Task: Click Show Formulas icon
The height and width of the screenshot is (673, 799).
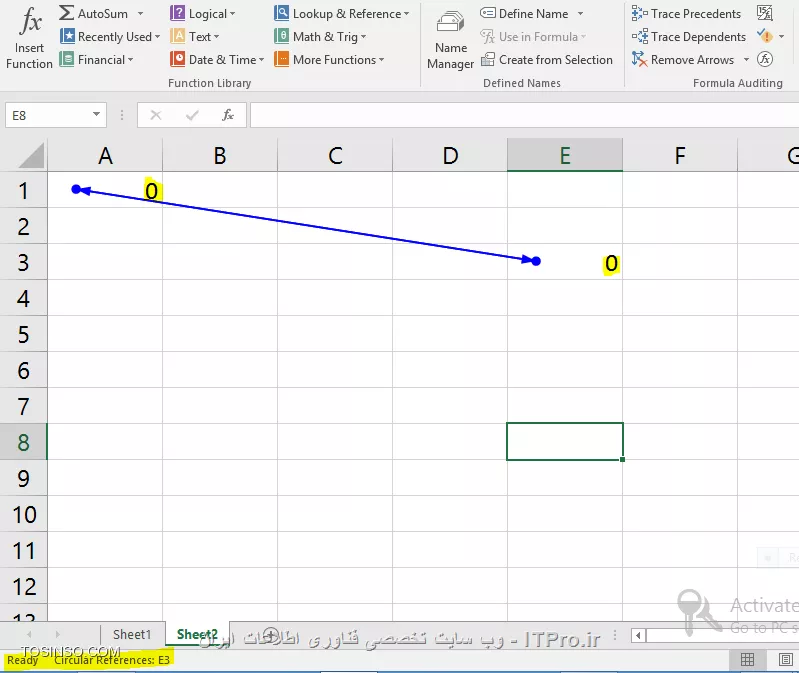Action: point(765,13)
